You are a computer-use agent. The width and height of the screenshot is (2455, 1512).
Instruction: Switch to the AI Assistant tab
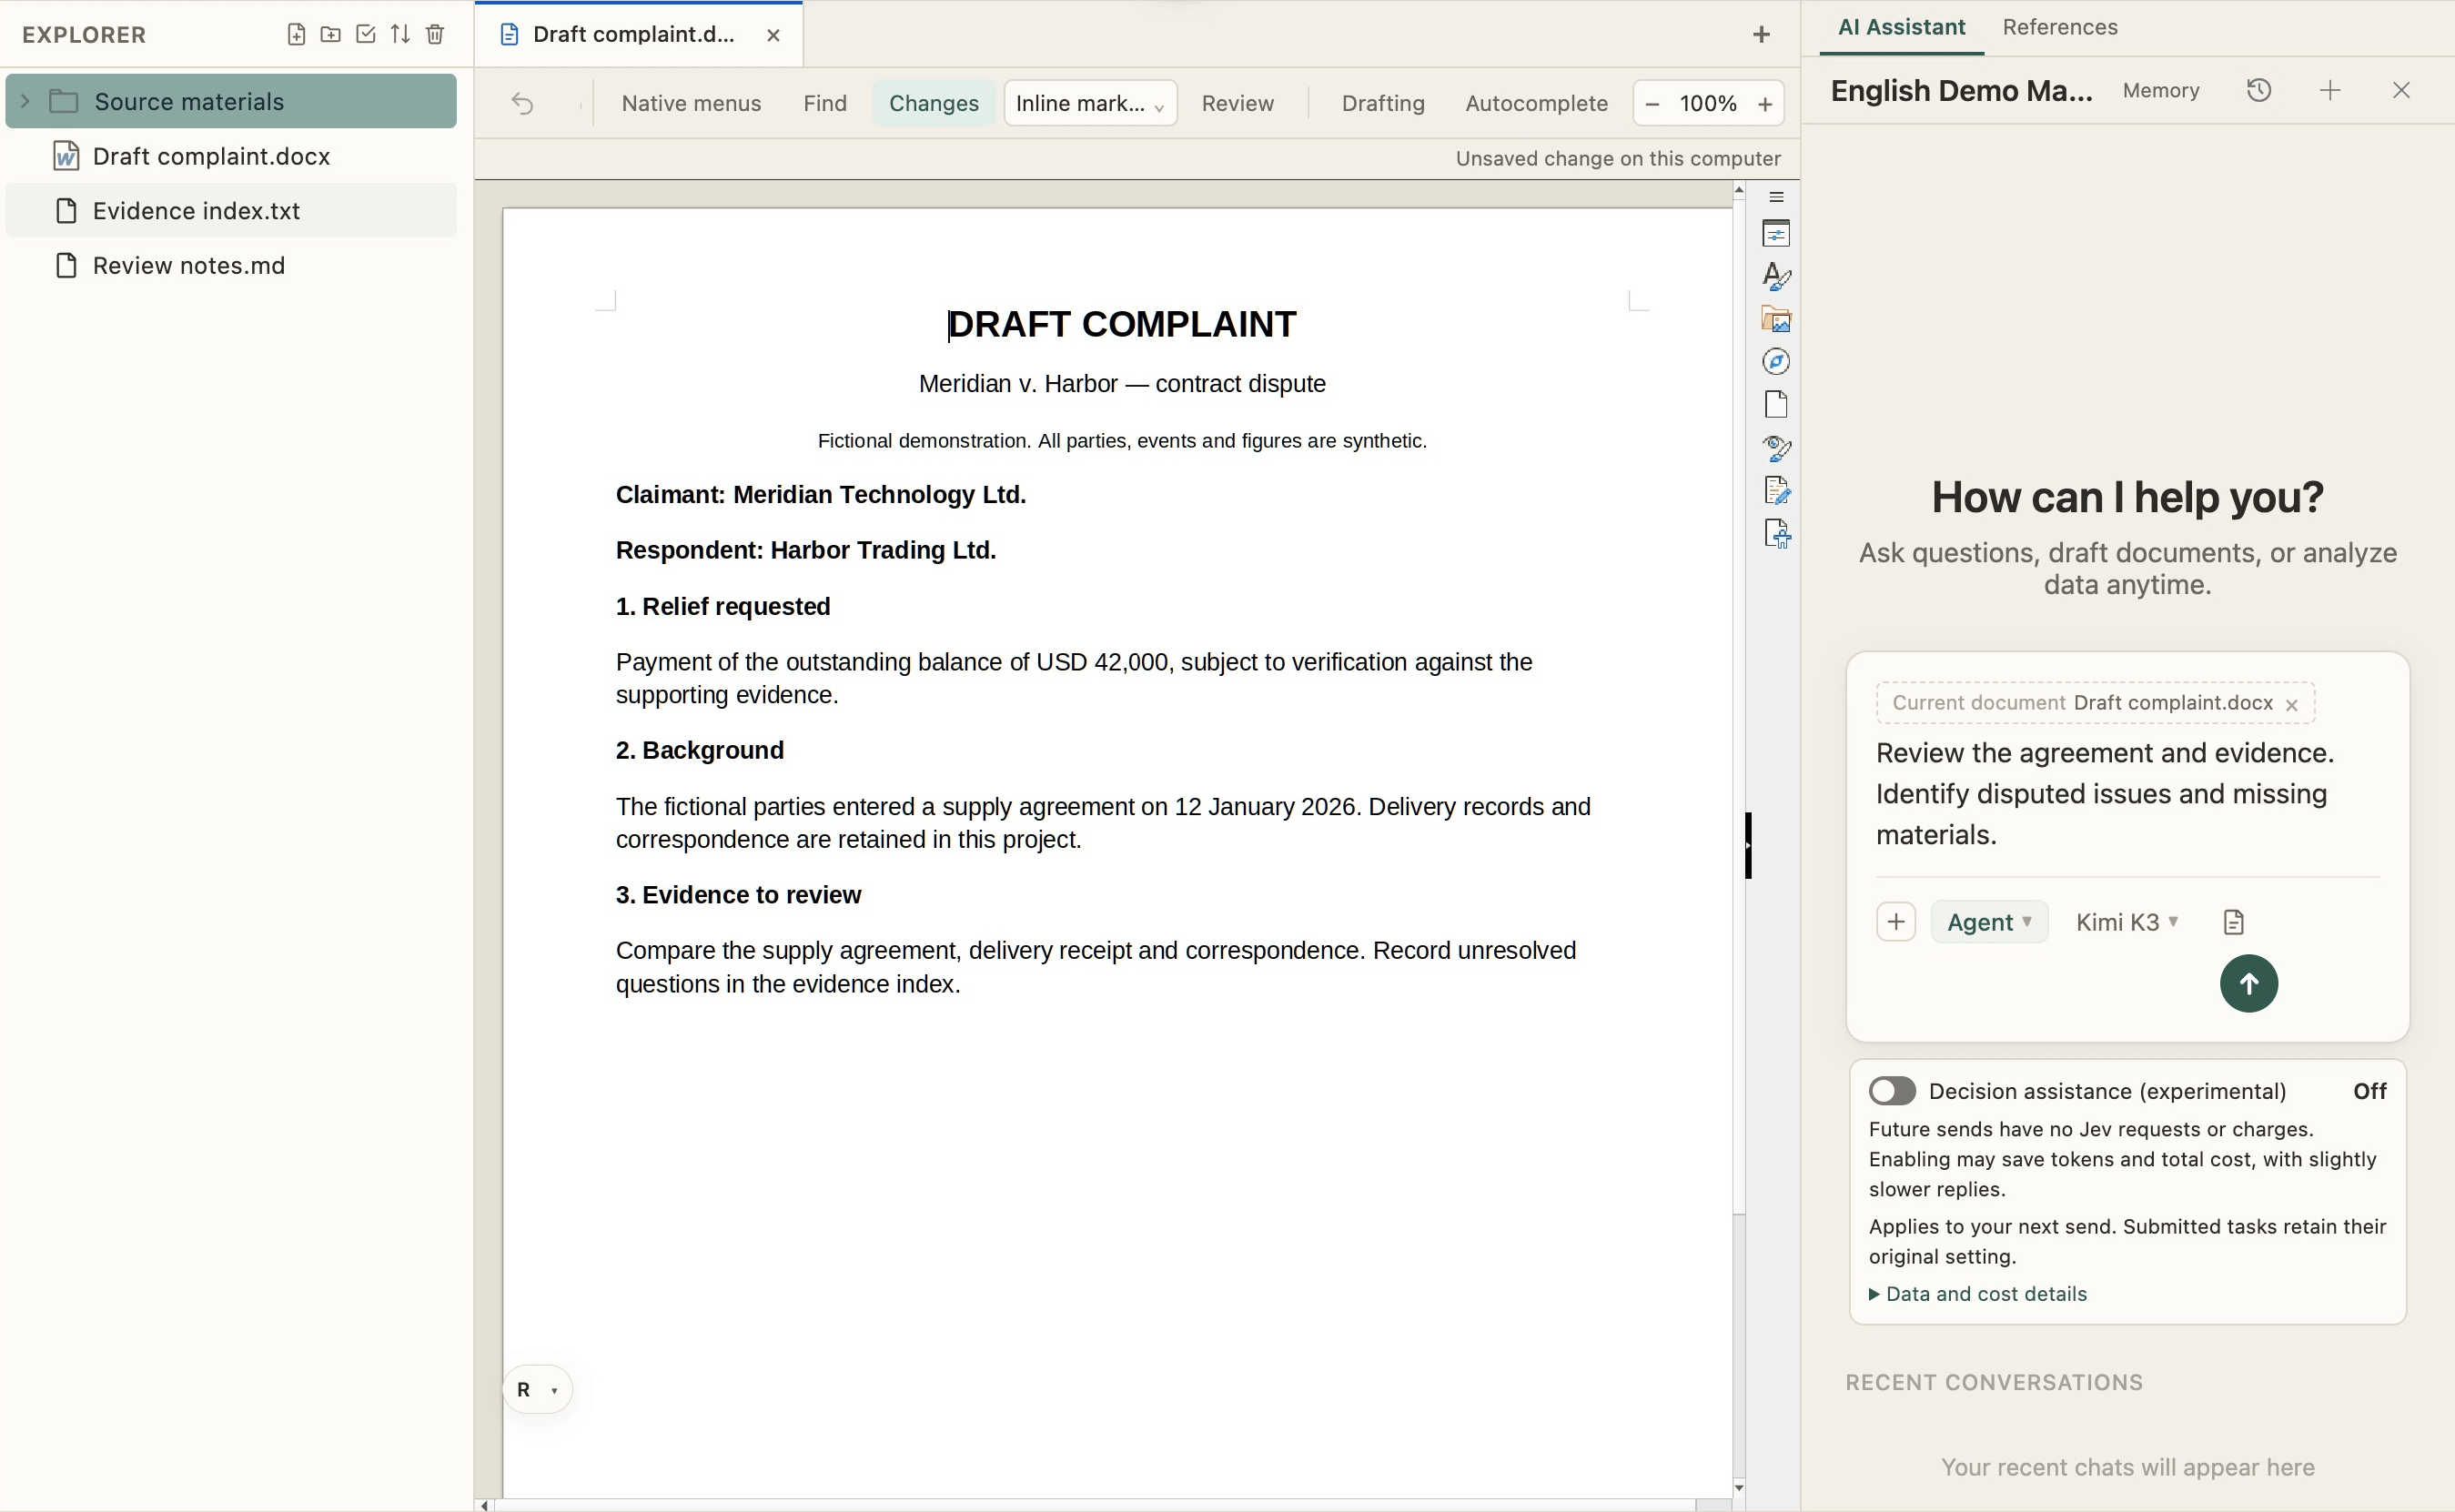(1901, 27)
